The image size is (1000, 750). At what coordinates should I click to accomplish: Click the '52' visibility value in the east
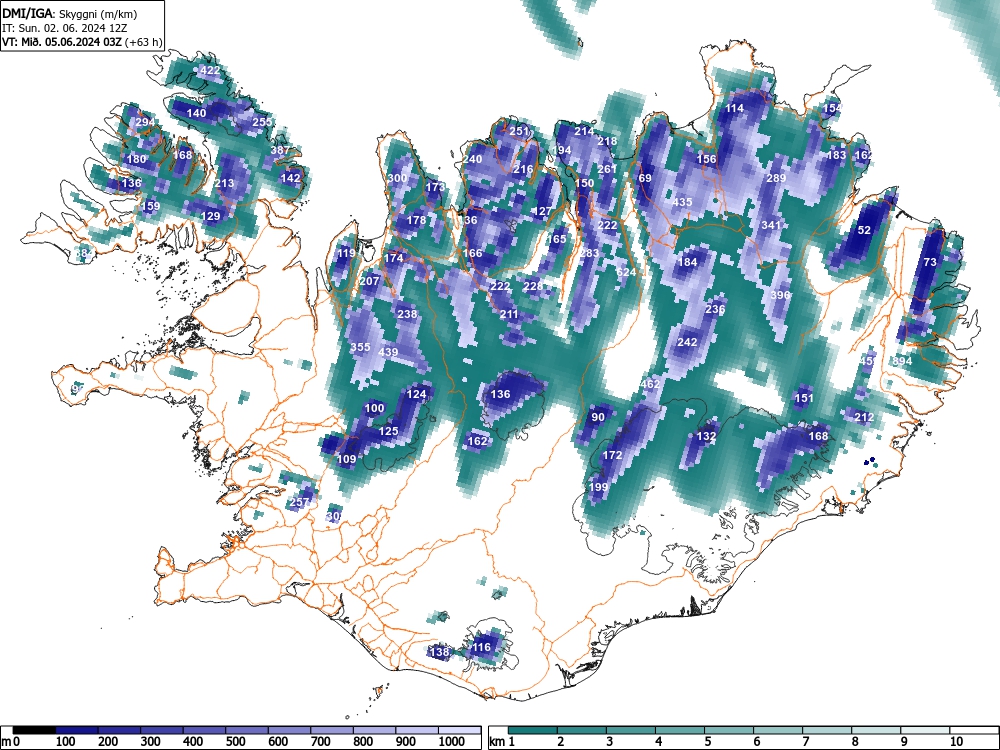864,230
